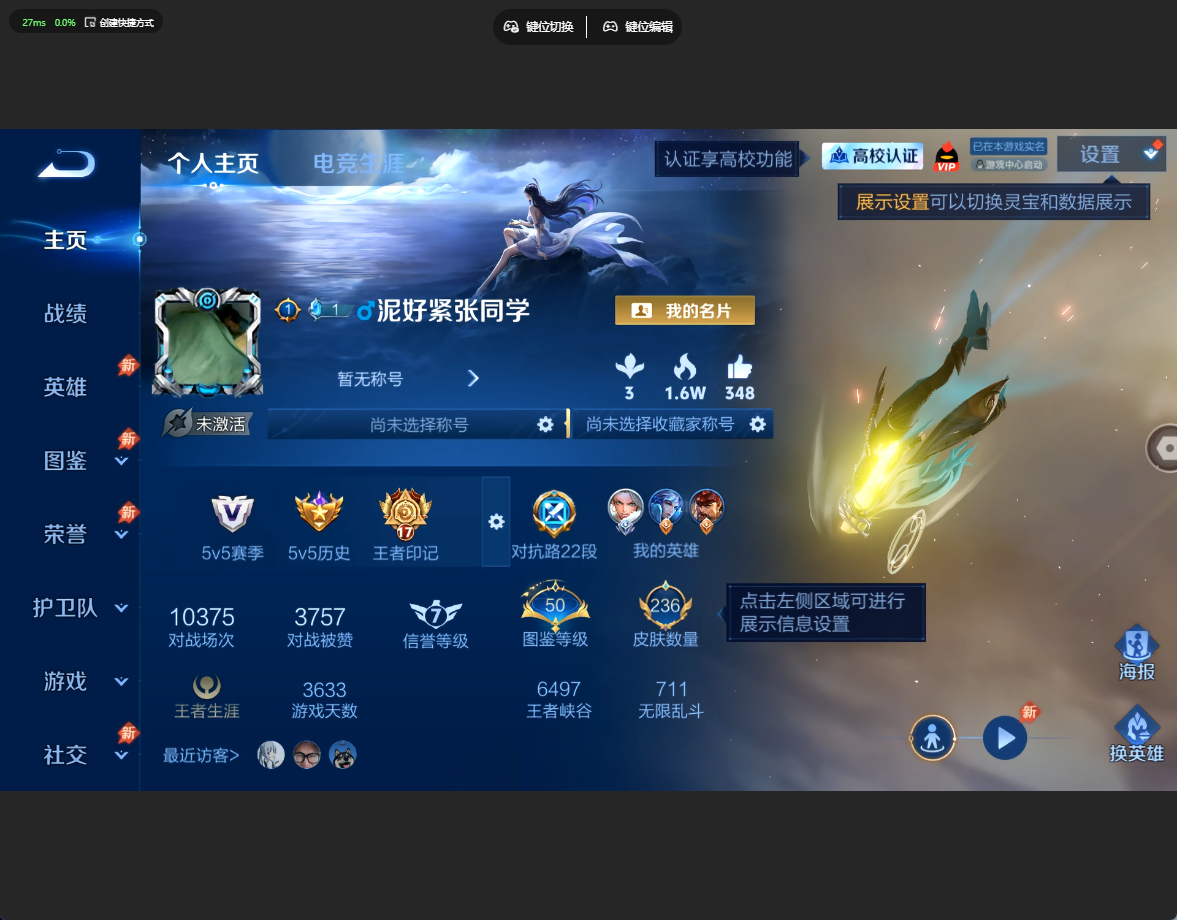Click the play animation button
The image size is (1177, 920).
1005,738
